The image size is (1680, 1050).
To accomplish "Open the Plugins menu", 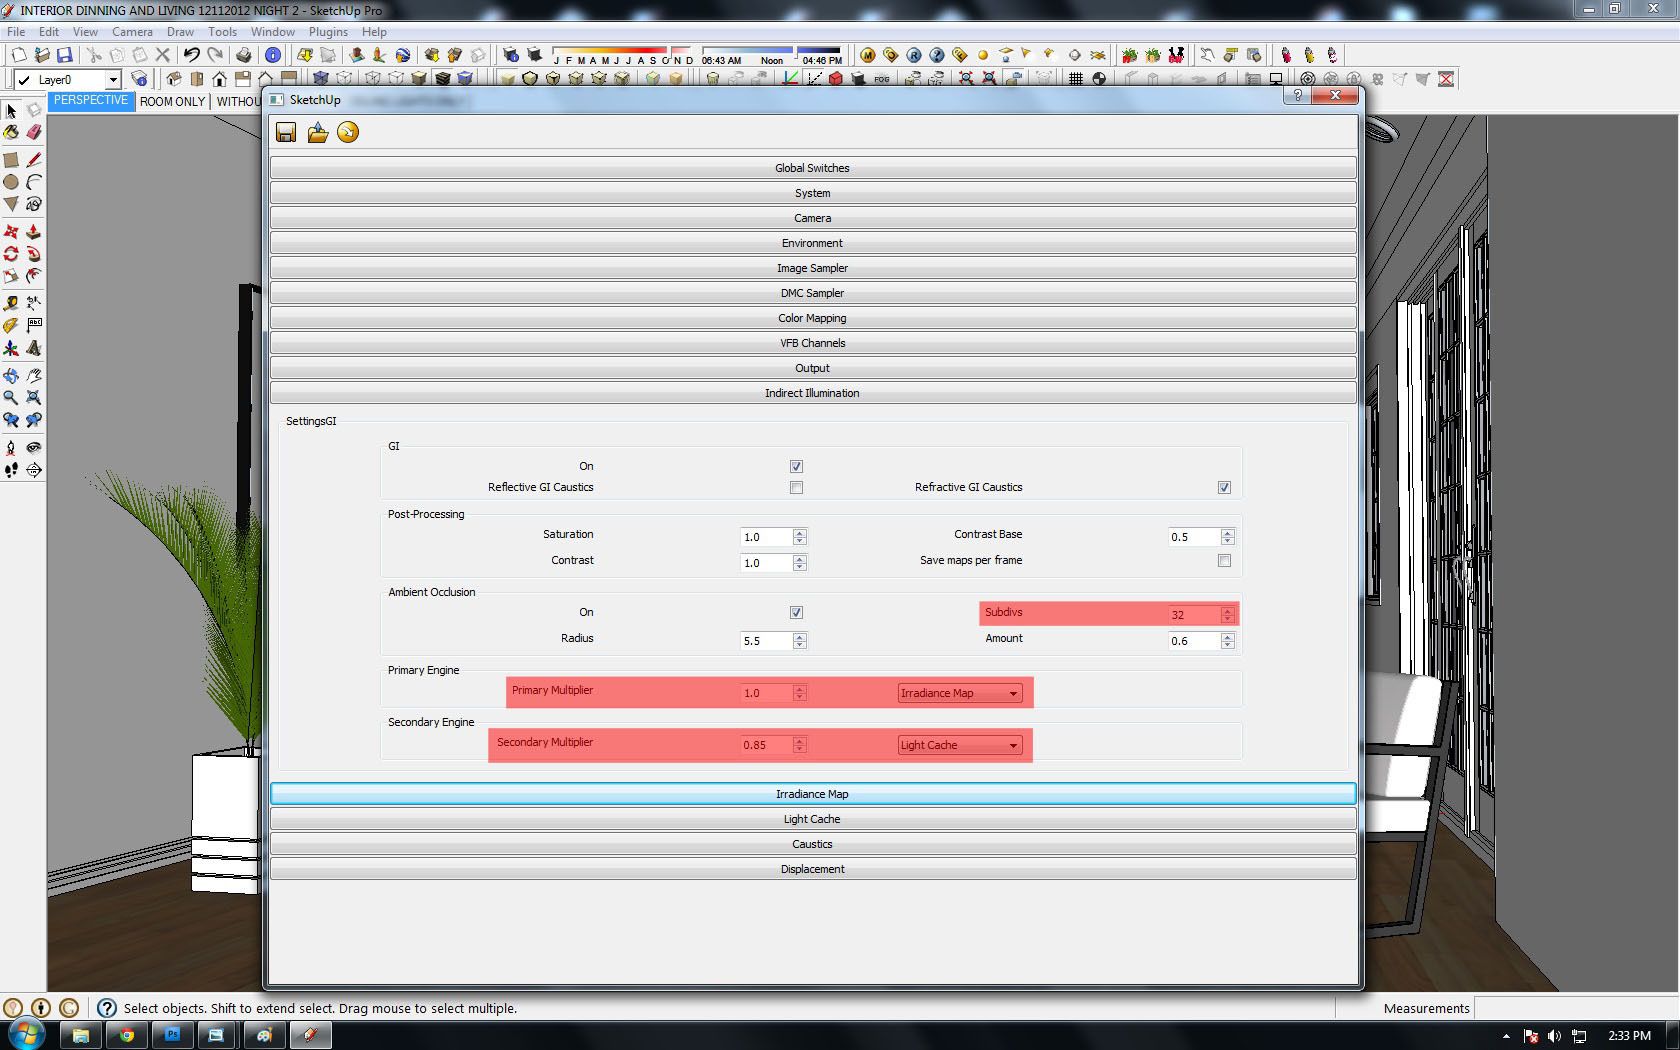I will coord(328,32).
